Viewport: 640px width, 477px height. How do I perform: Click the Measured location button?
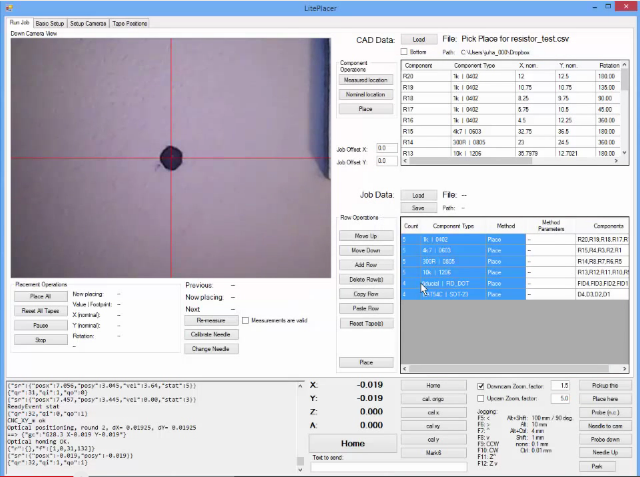point(364,80)
